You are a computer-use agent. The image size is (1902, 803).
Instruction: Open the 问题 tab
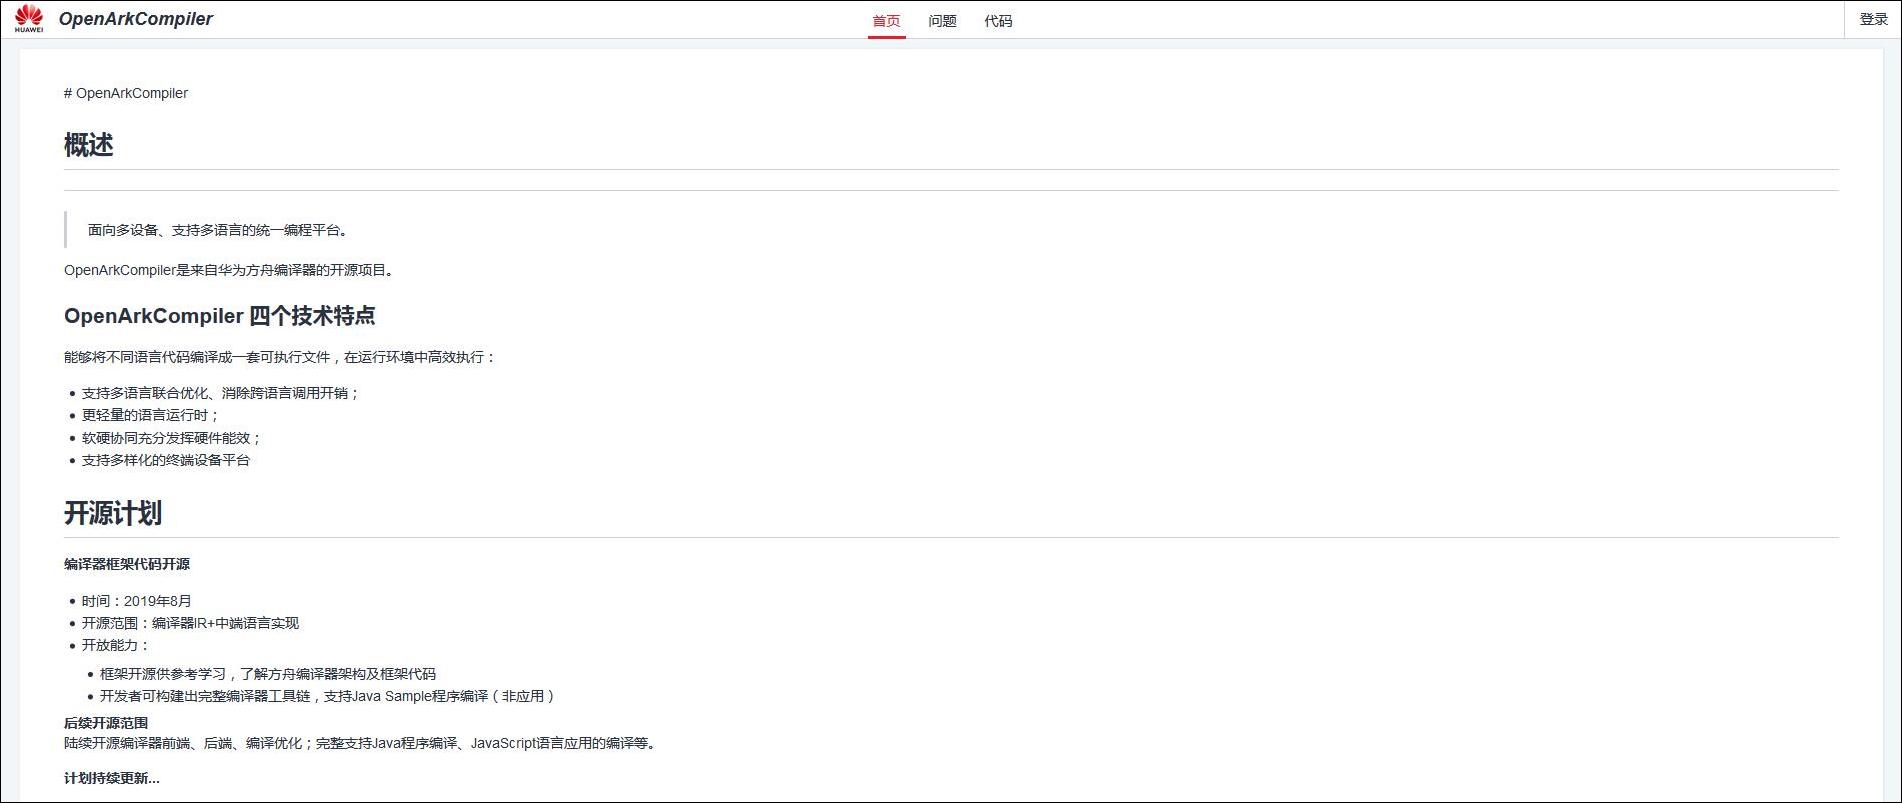click(x=942, y=21)
